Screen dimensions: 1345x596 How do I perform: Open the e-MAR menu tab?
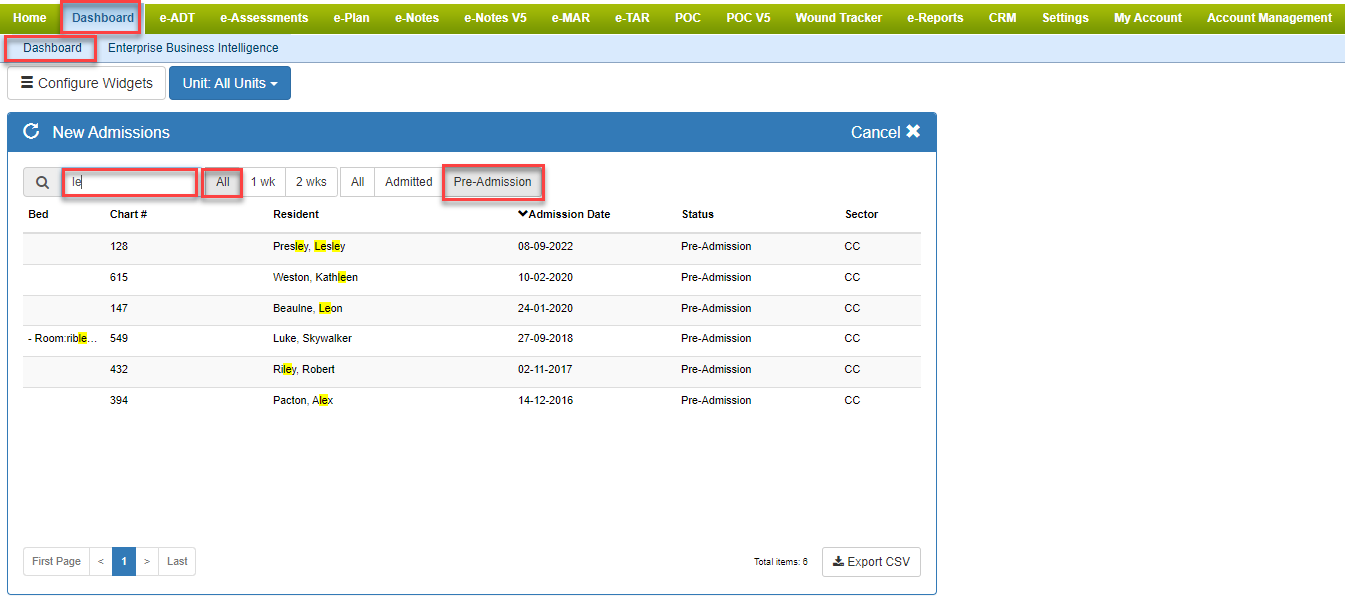coord(570,18)
